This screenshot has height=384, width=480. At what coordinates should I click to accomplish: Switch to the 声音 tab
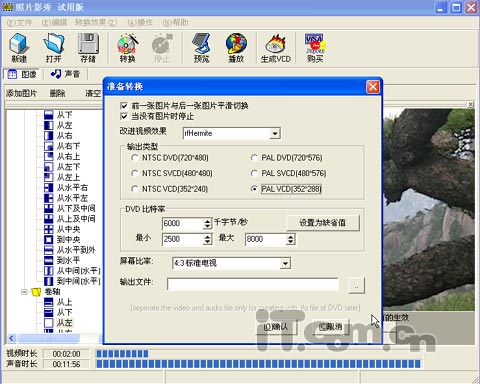tap(65, 74)
